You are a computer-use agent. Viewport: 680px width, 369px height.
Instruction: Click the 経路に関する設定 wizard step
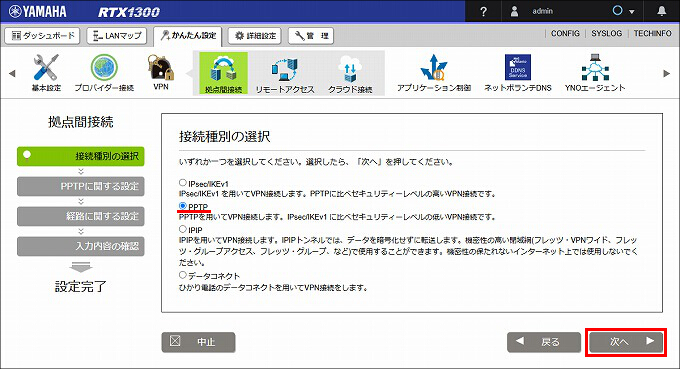tap(81, 216)
